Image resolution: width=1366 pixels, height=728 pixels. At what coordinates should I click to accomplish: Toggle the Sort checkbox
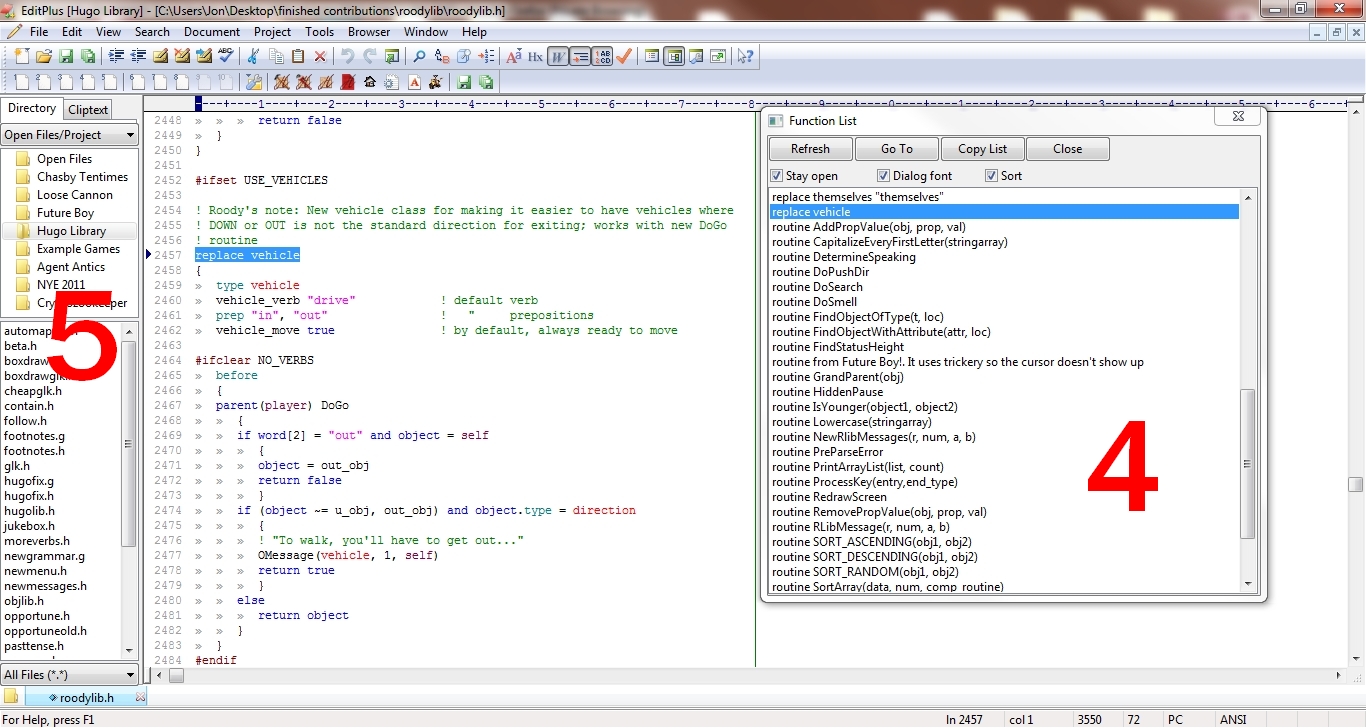click(x=991, y=176)
